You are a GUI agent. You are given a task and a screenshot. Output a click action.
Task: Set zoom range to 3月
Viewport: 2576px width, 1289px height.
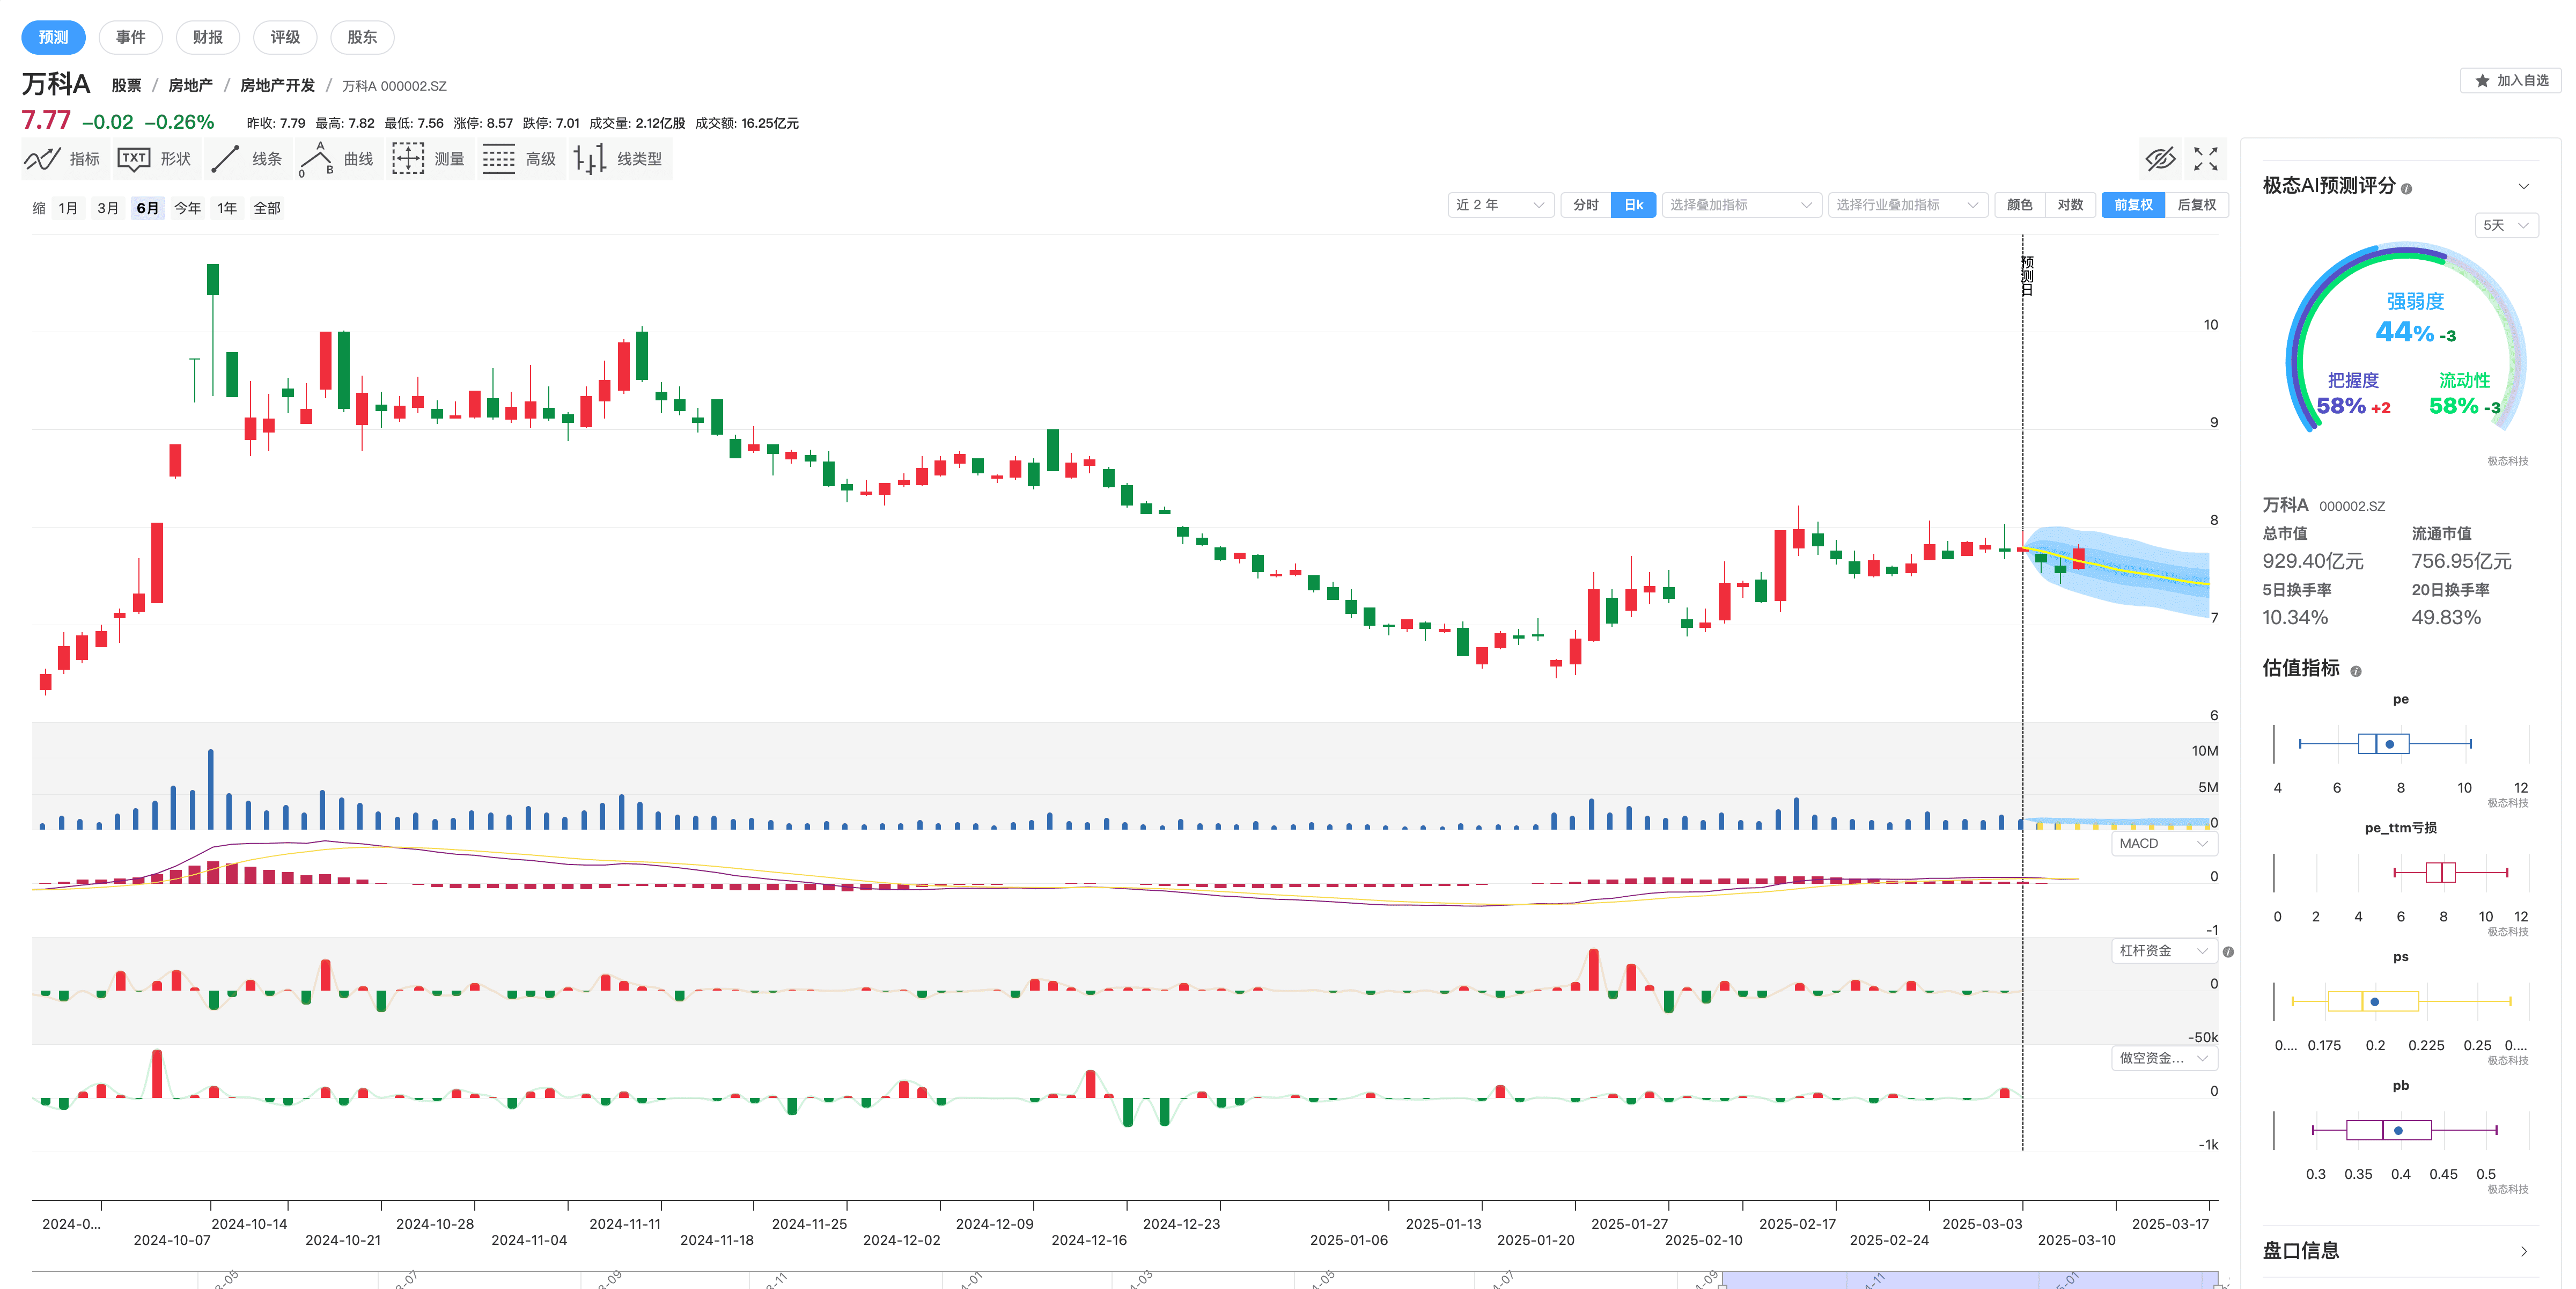click(108, 208)
